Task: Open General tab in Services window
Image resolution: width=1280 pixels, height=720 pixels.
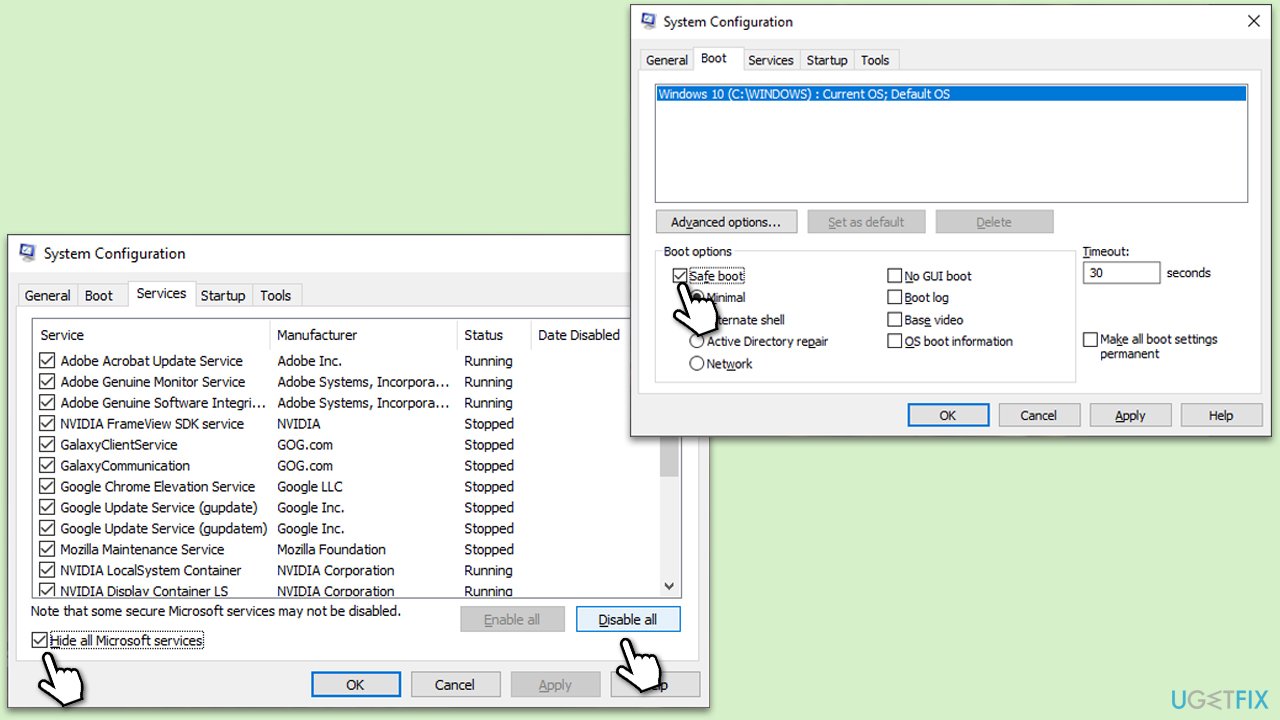Action: pyautogui.click(x=47, y=295)
